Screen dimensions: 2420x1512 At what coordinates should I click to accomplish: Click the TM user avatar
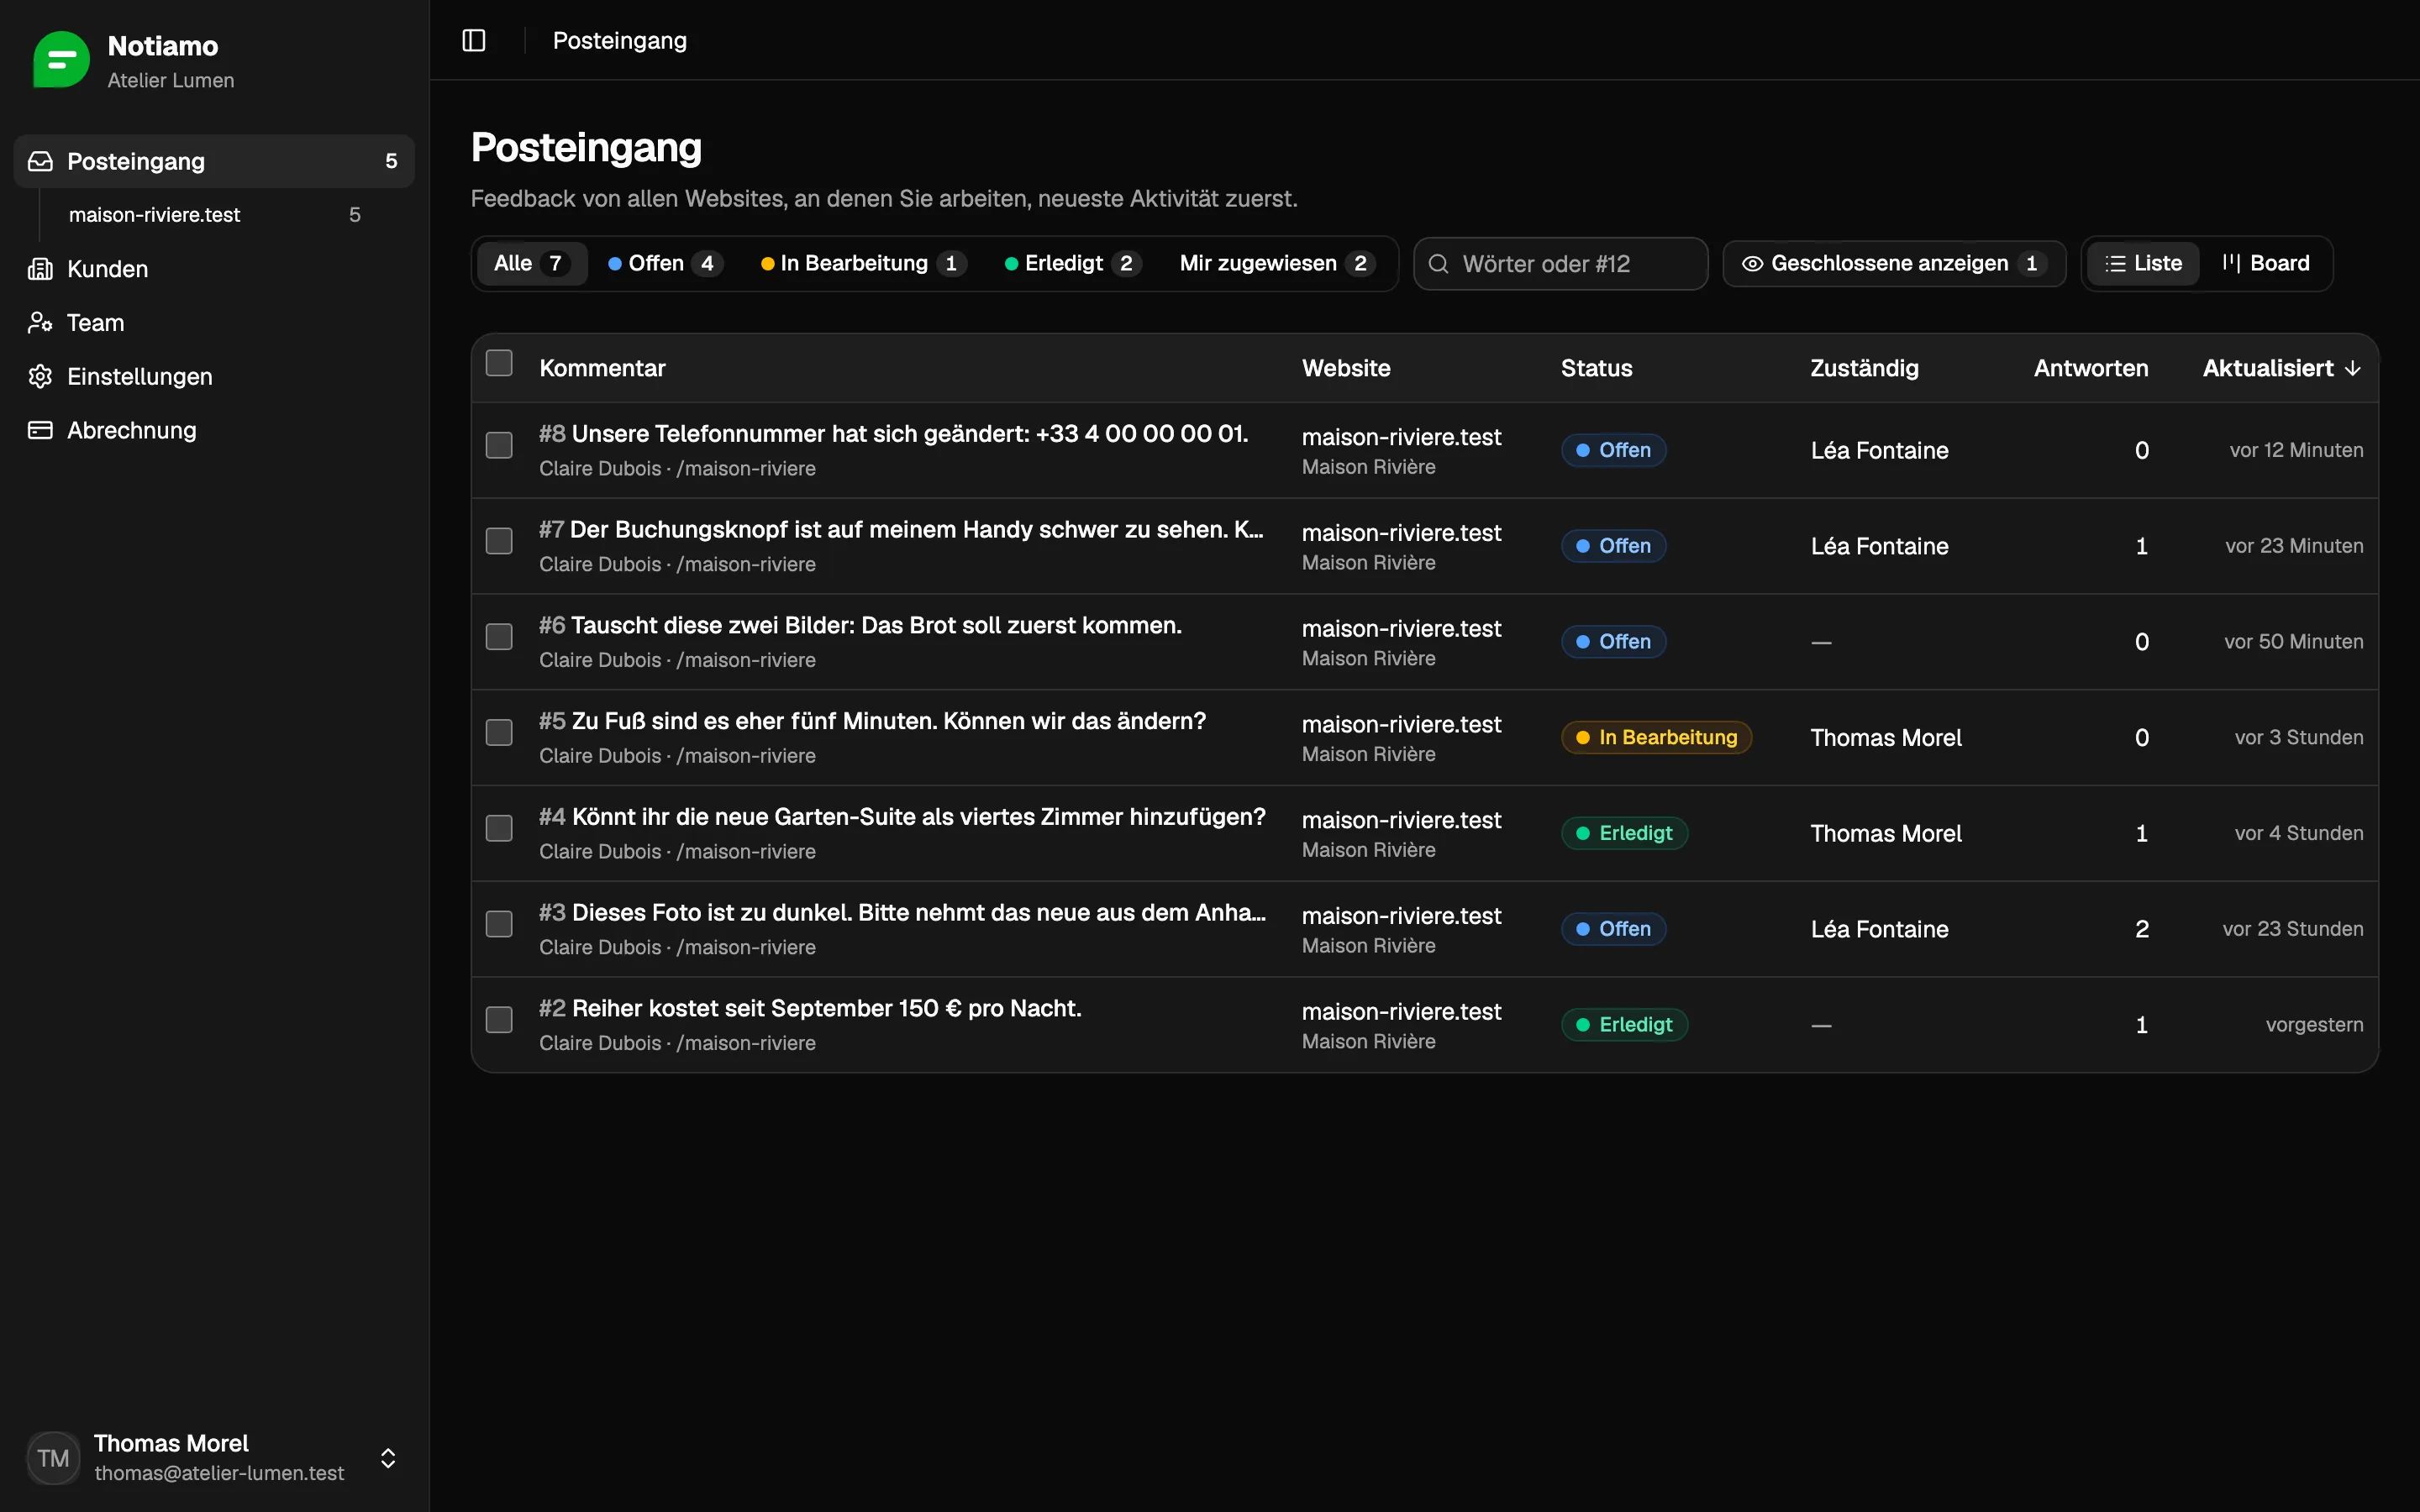coord(53,1457)
